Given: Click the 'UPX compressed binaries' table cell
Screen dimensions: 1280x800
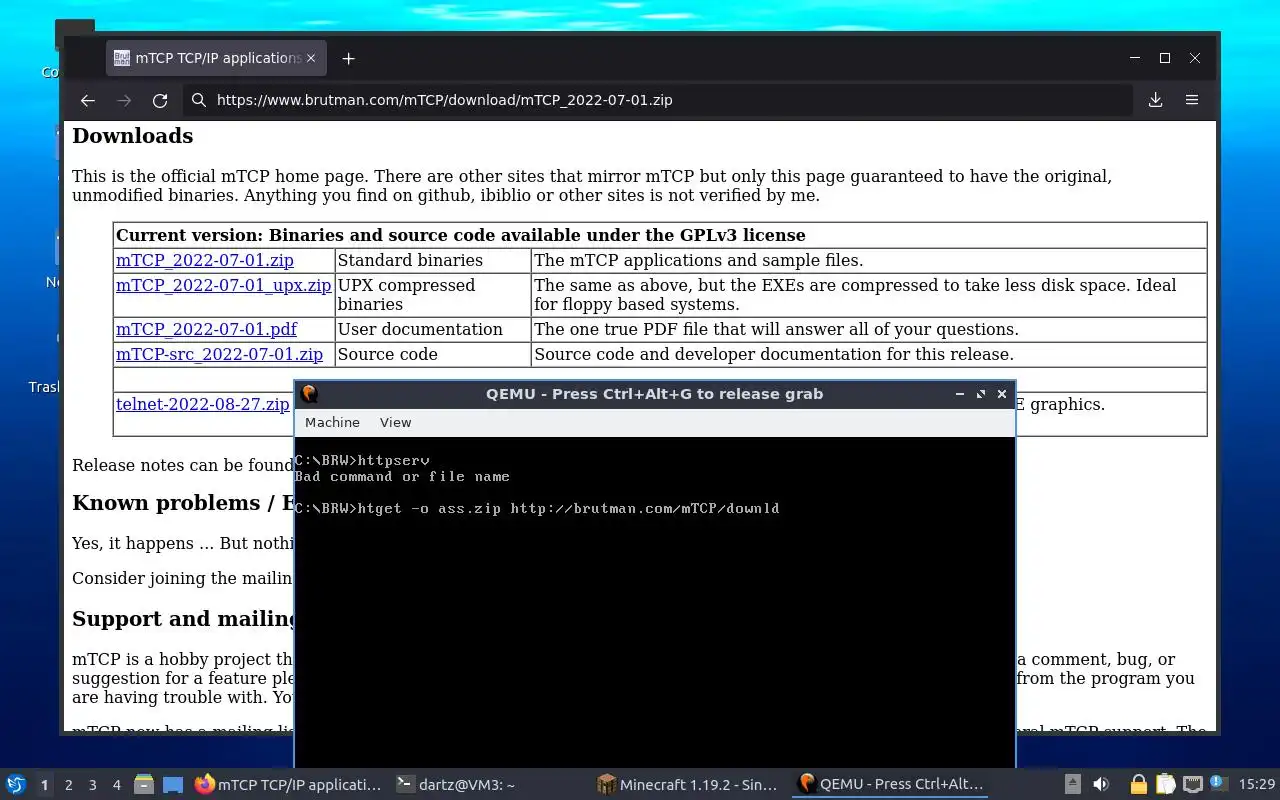Looking at the screenshot, I should [432, 295].
